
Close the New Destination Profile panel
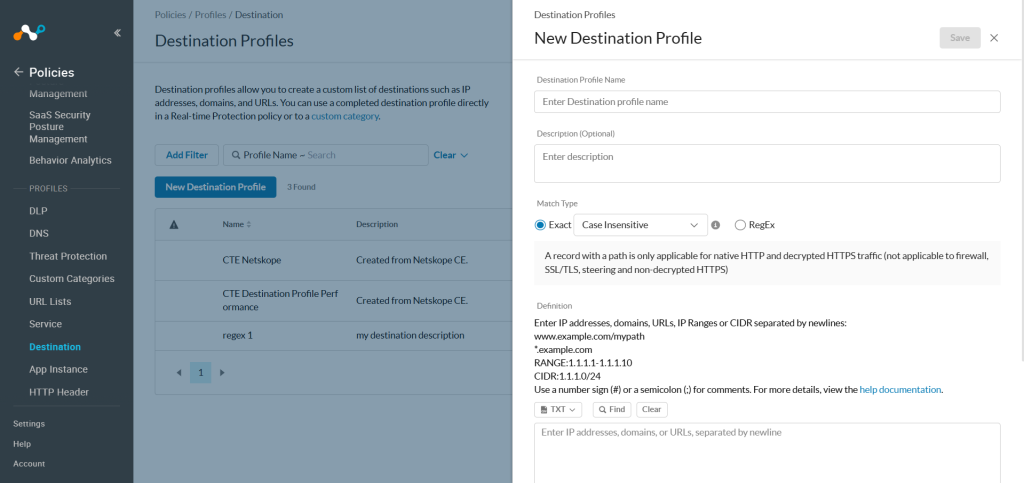point(994,38)
